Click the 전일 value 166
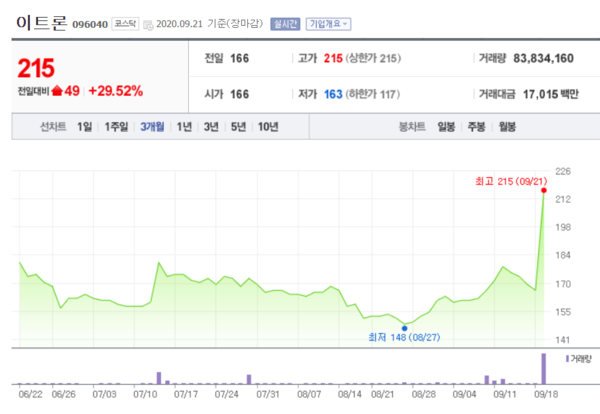 coord(240,59)
